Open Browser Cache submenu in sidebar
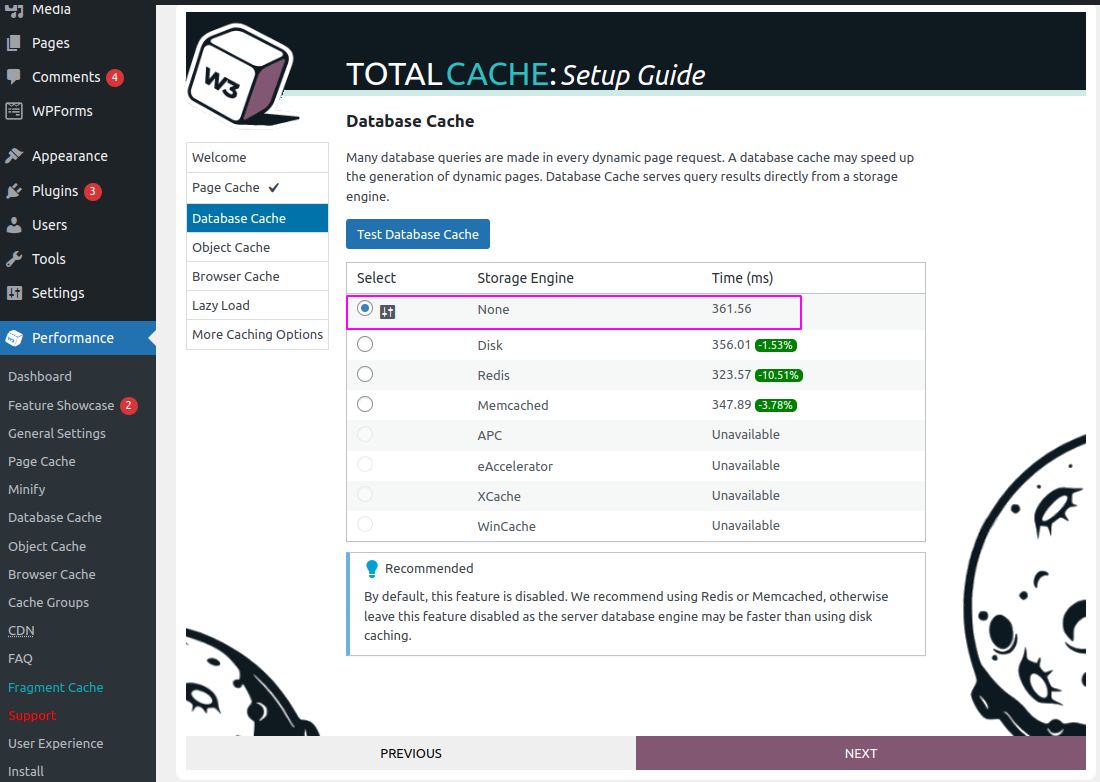The width and height of the screenshot is (1100, 782). tap(52, 574)
